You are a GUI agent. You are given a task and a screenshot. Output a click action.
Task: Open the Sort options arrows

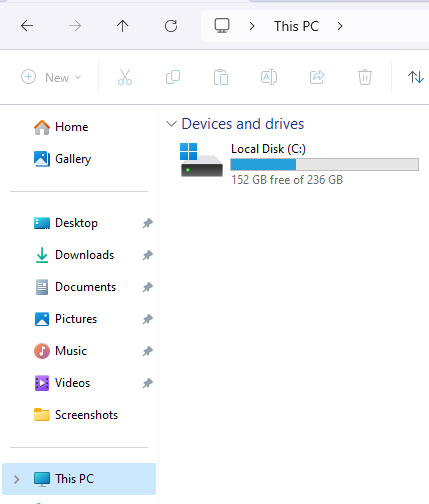pos(416,77)
